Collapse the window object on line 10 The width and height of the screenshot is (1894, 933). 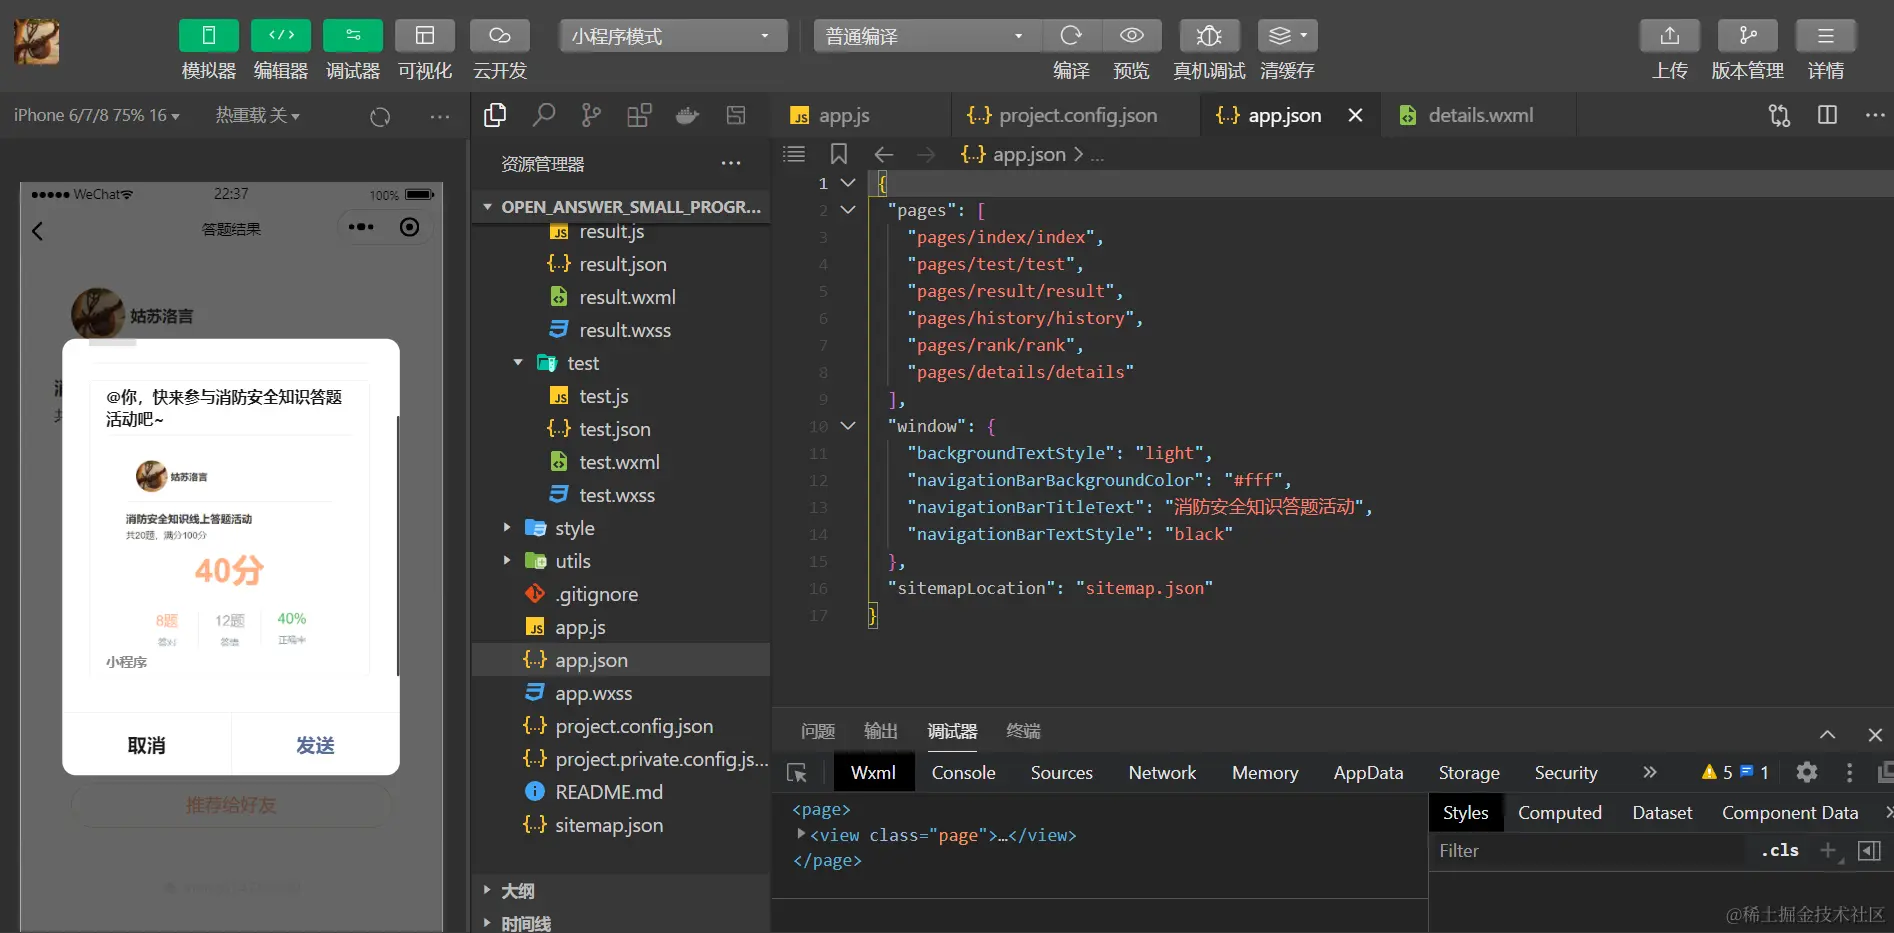click(x=848, y=426)
